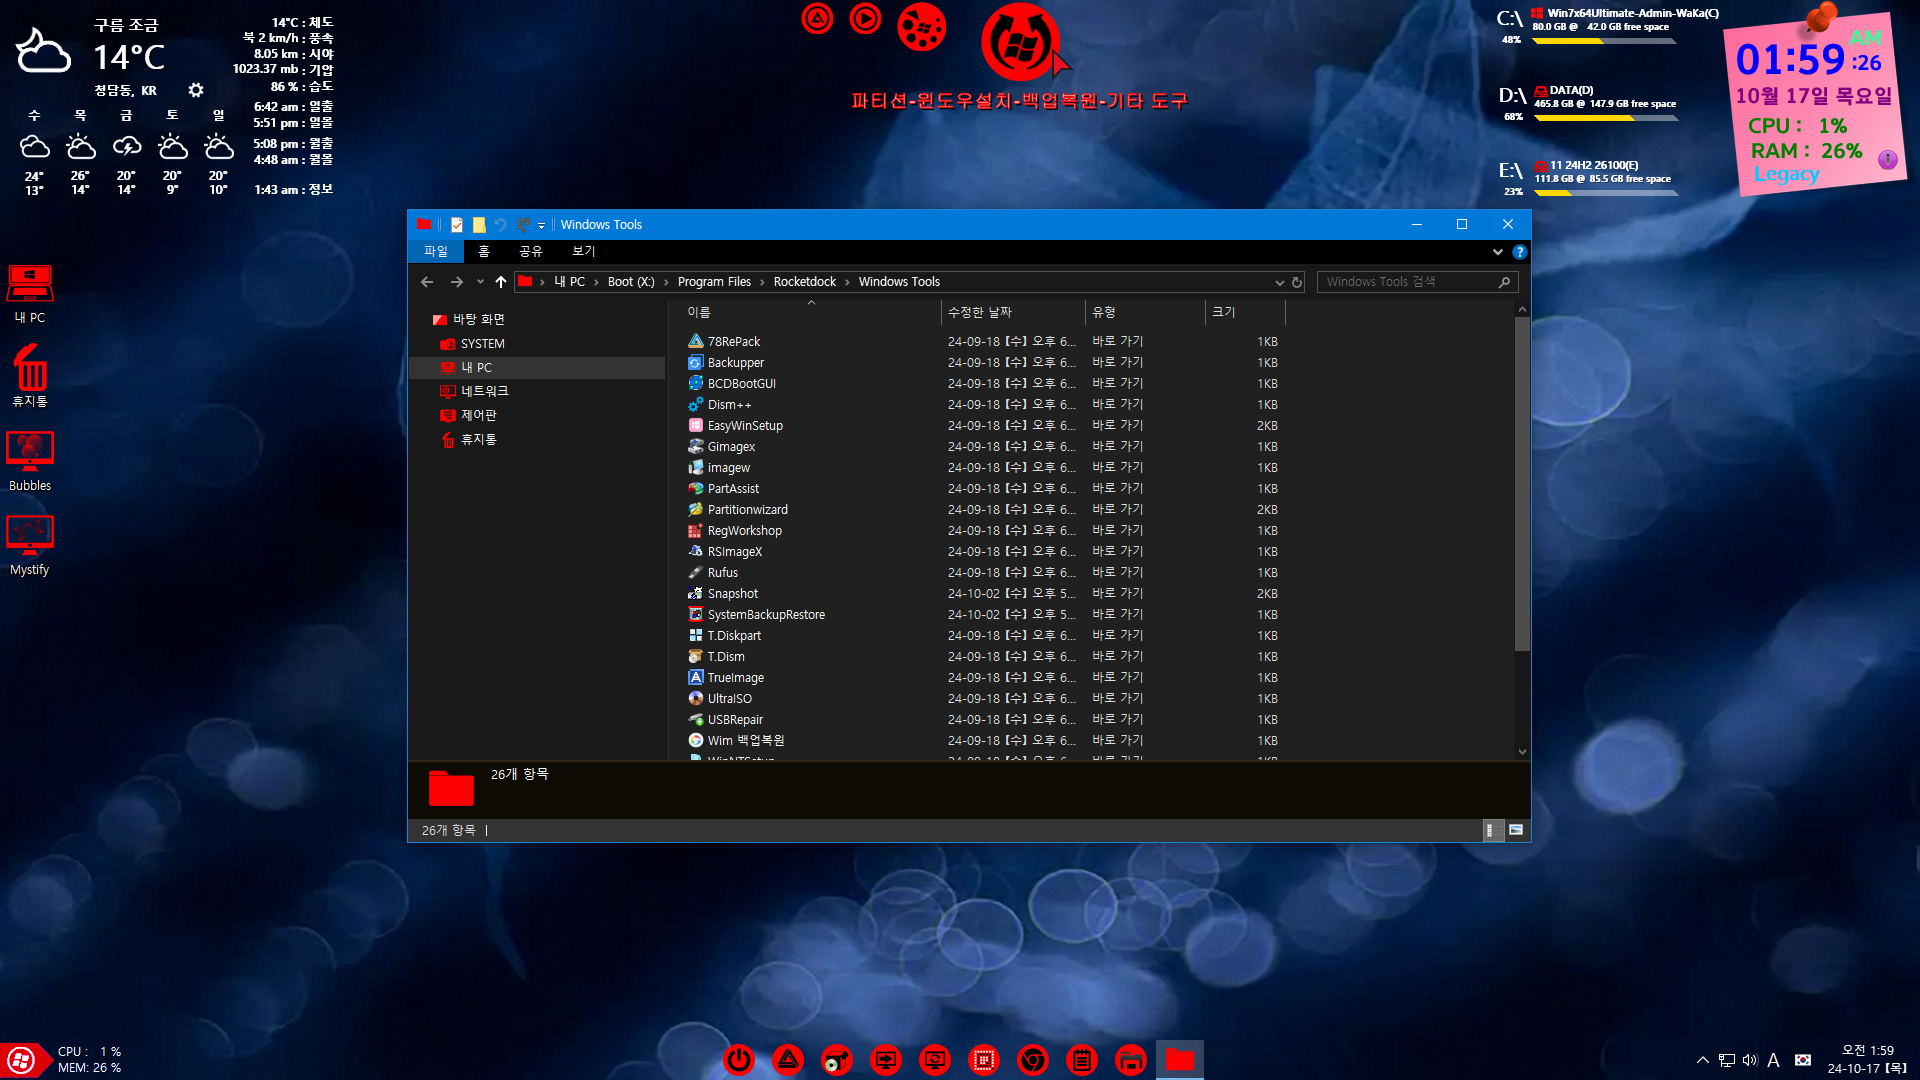Expand the Quick Access Toolbar customize dropdown

point(541,226)
